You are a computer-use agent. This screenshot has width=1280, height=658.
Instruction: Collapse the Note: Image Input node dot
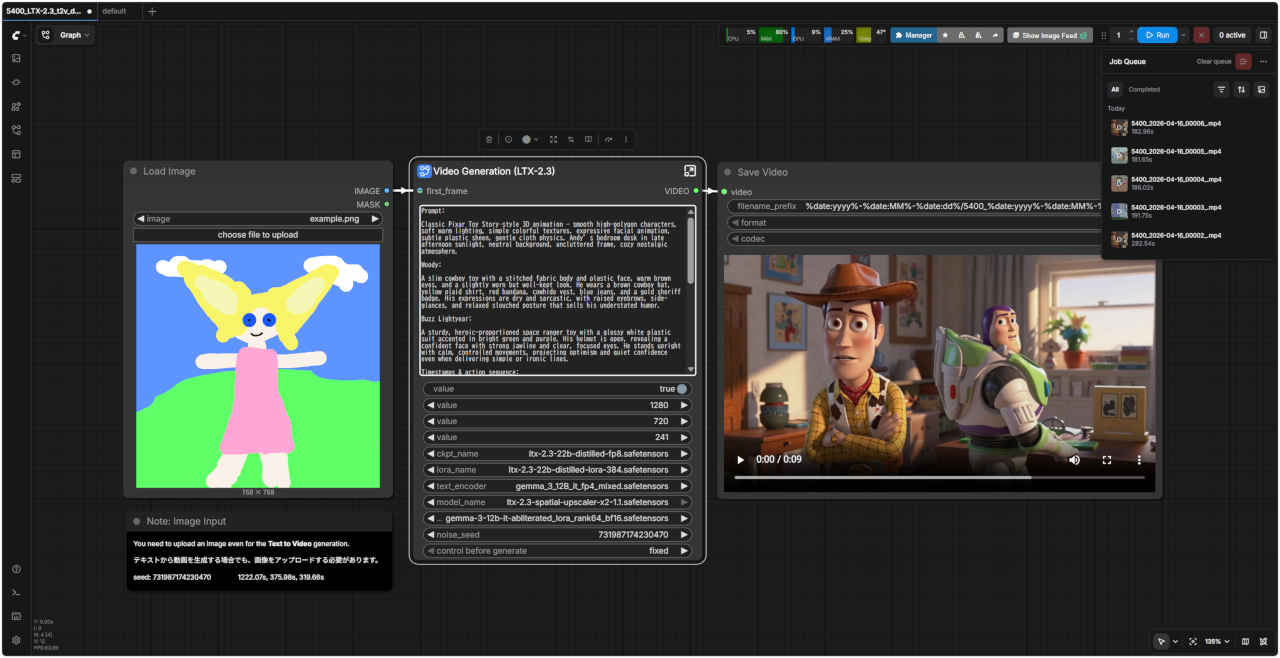[136, 521]
